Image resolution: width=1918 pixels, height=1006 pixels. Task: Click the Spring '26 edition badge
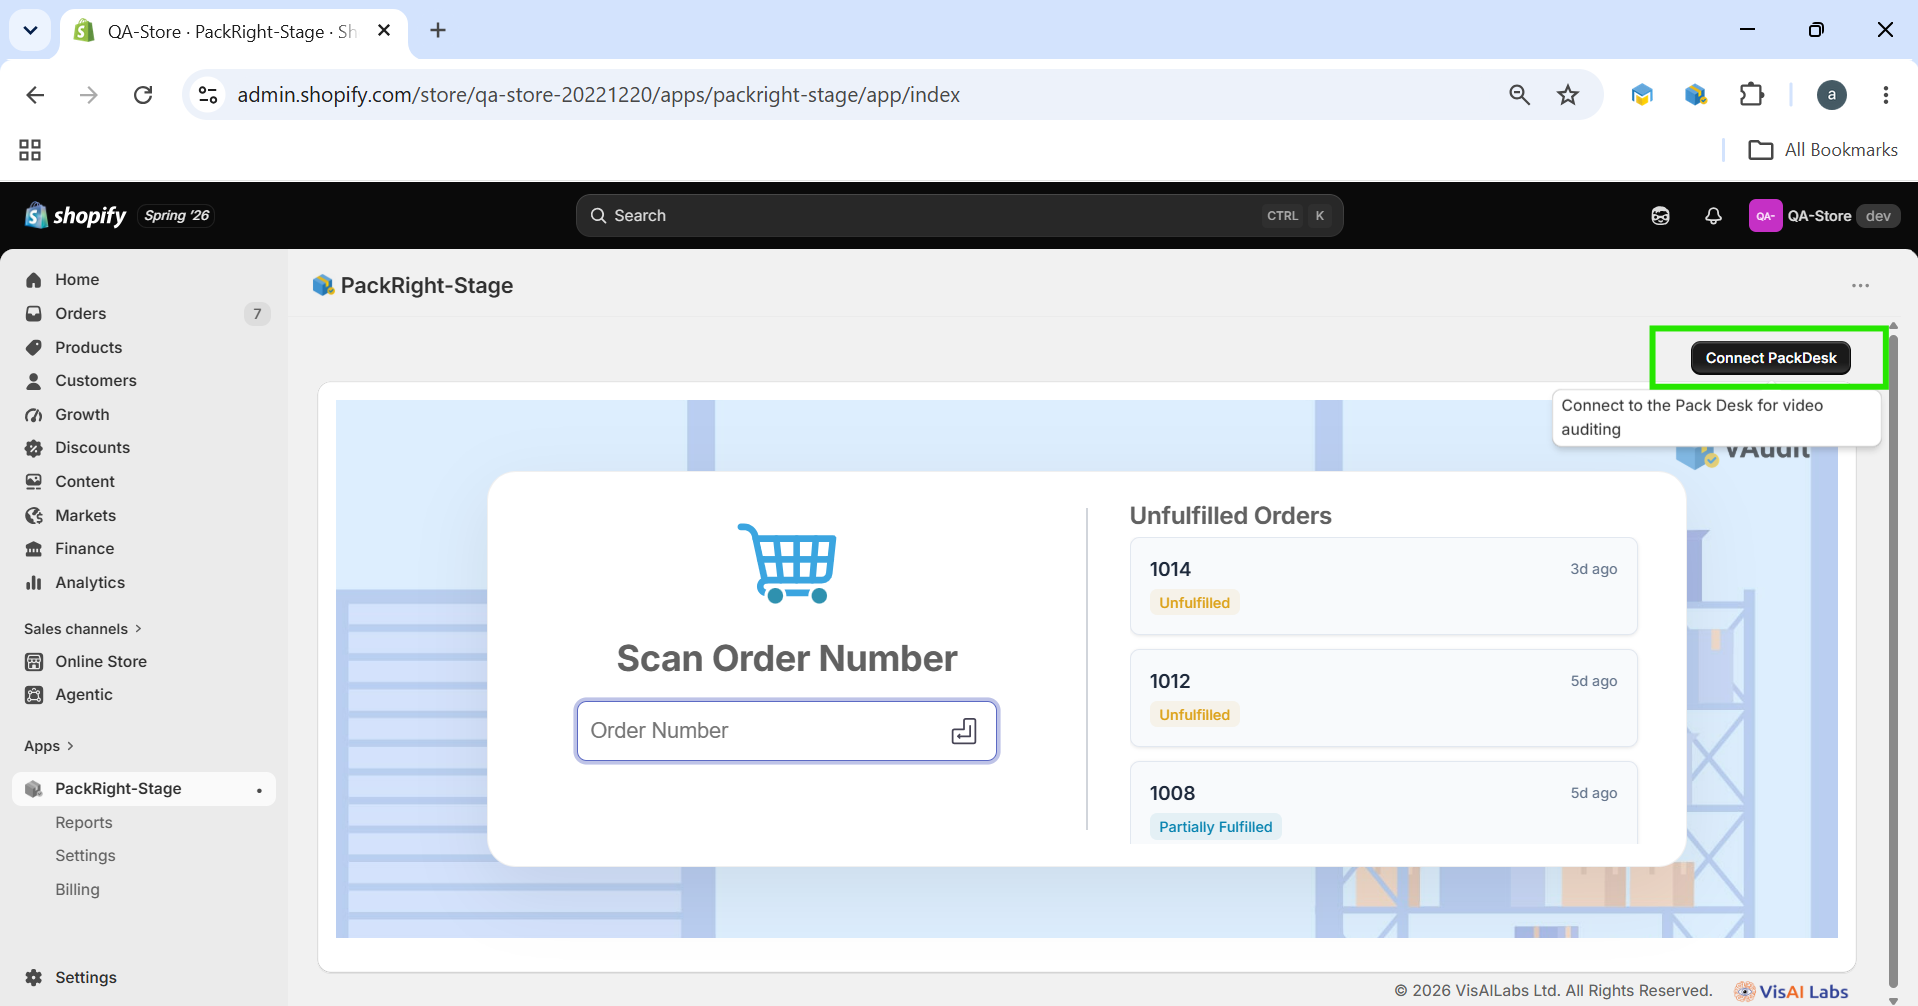[x=177, y=216]
